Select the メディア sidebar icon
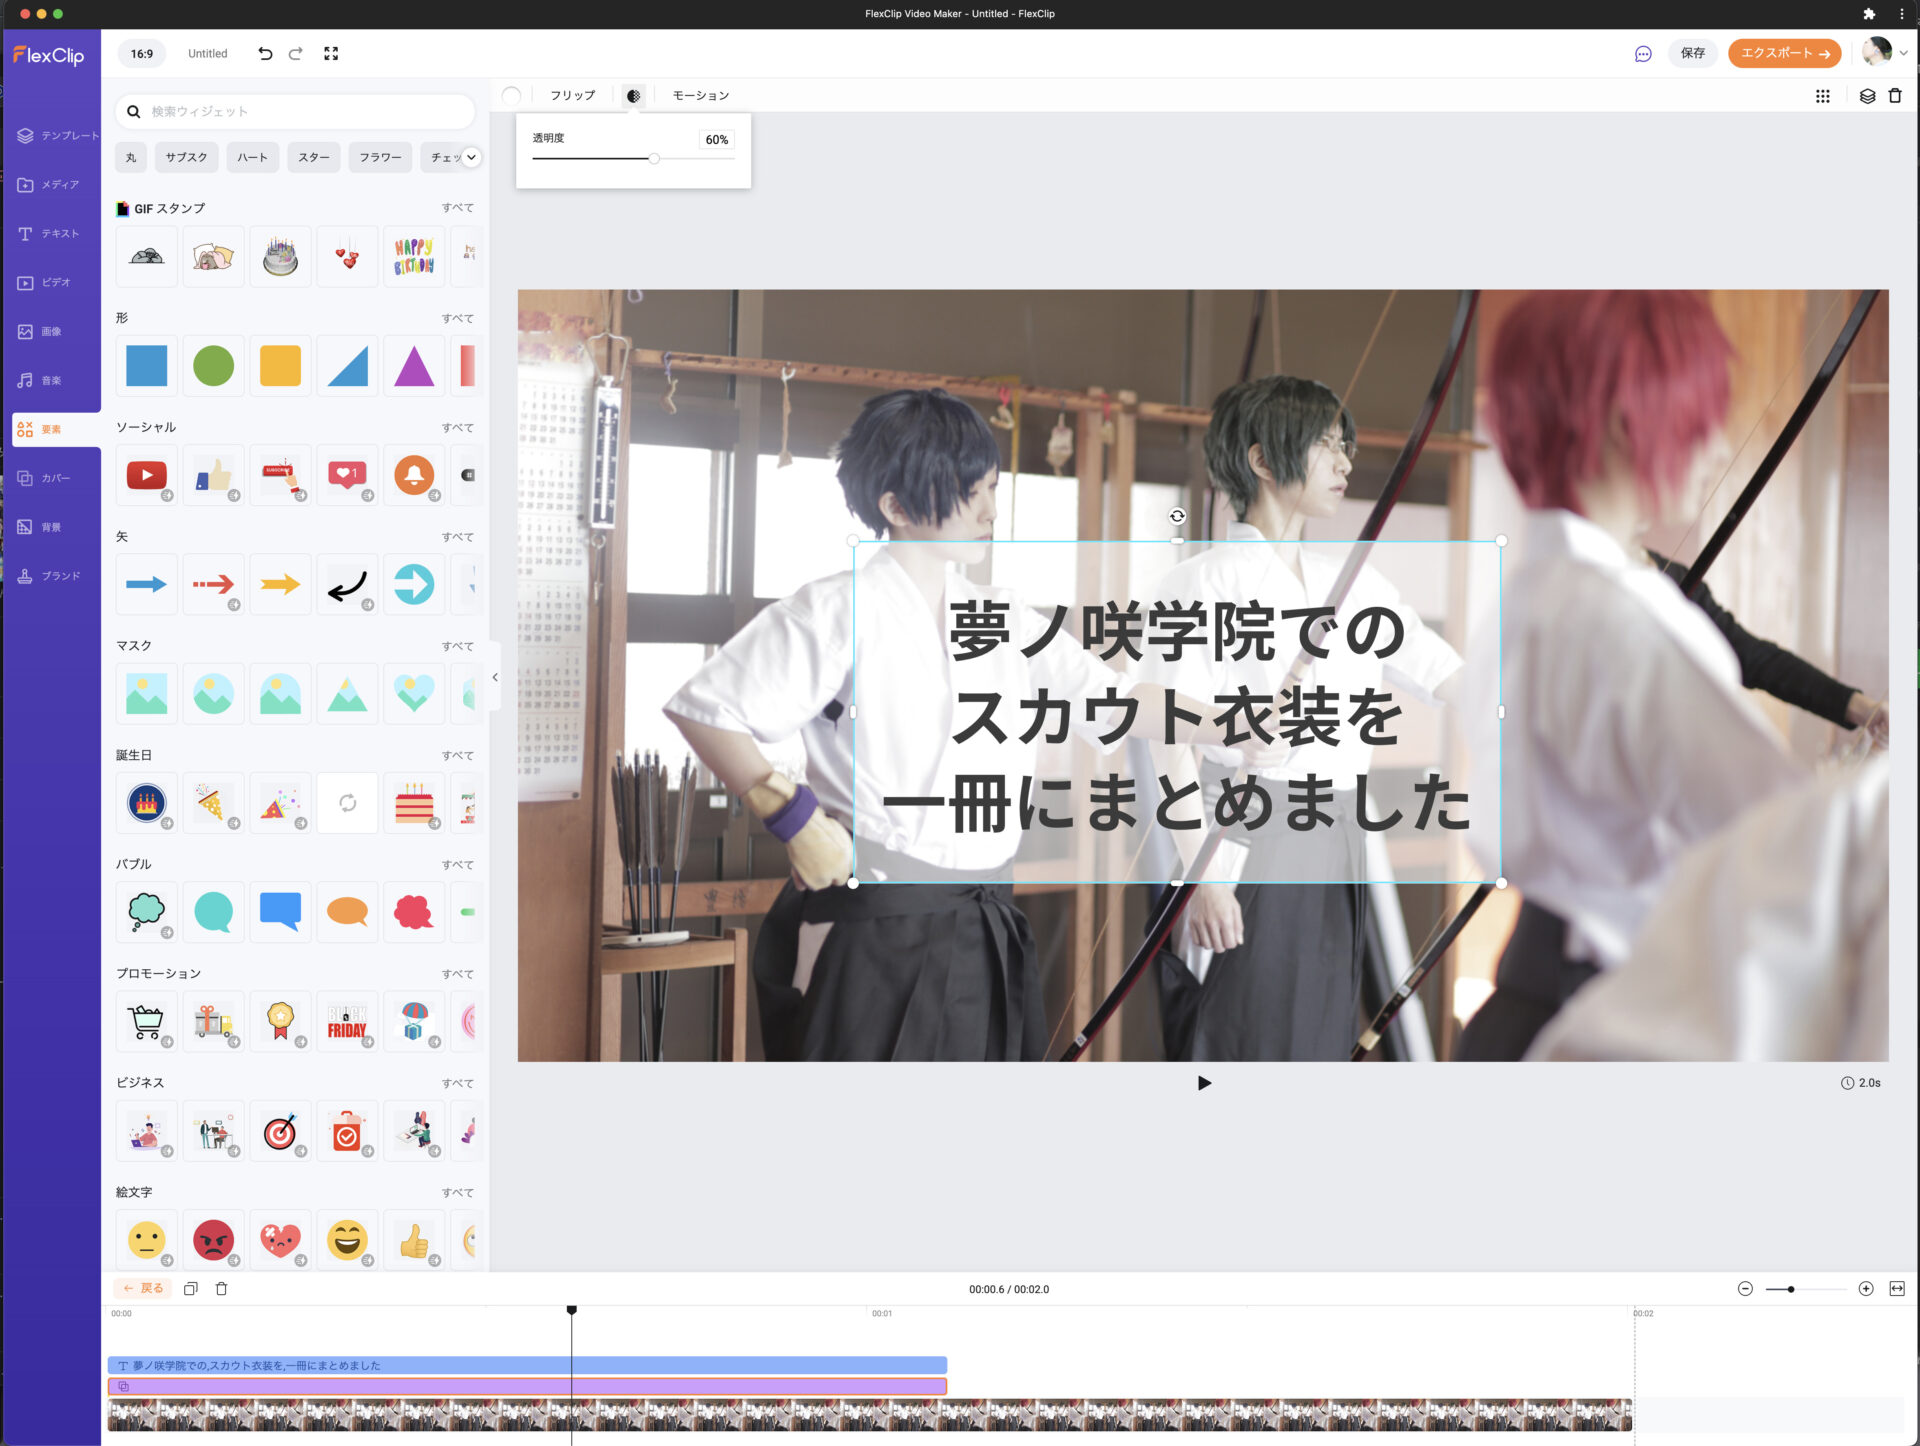The width and height of the screenshot is (1920, 1446). 50,184
